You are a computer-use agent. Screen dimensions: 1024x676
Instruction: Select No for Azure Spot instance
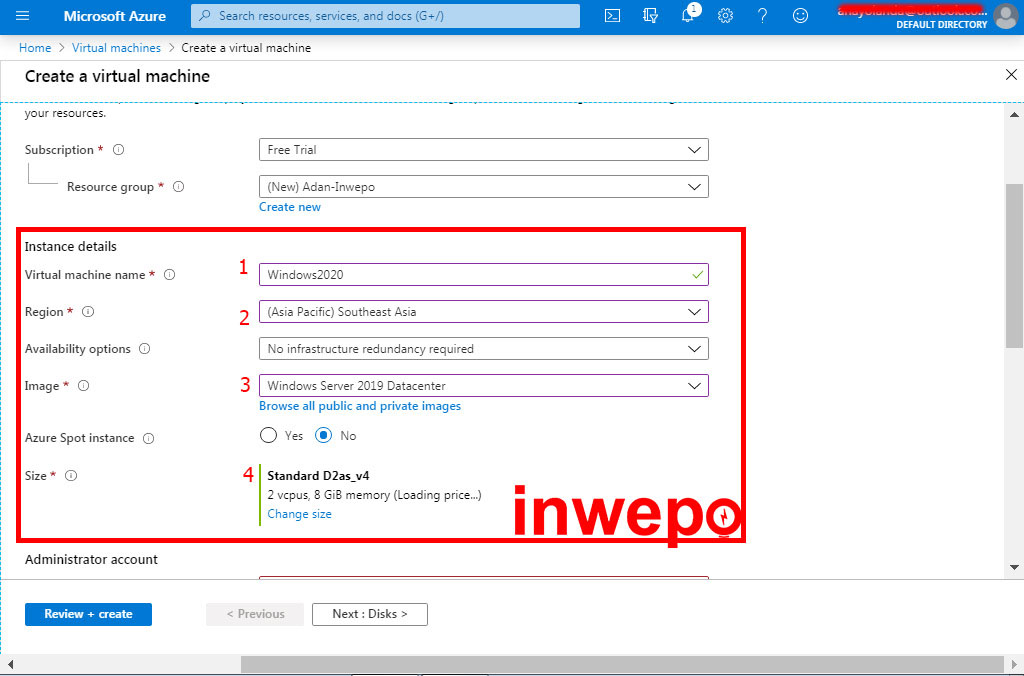(x=324, y=436)
